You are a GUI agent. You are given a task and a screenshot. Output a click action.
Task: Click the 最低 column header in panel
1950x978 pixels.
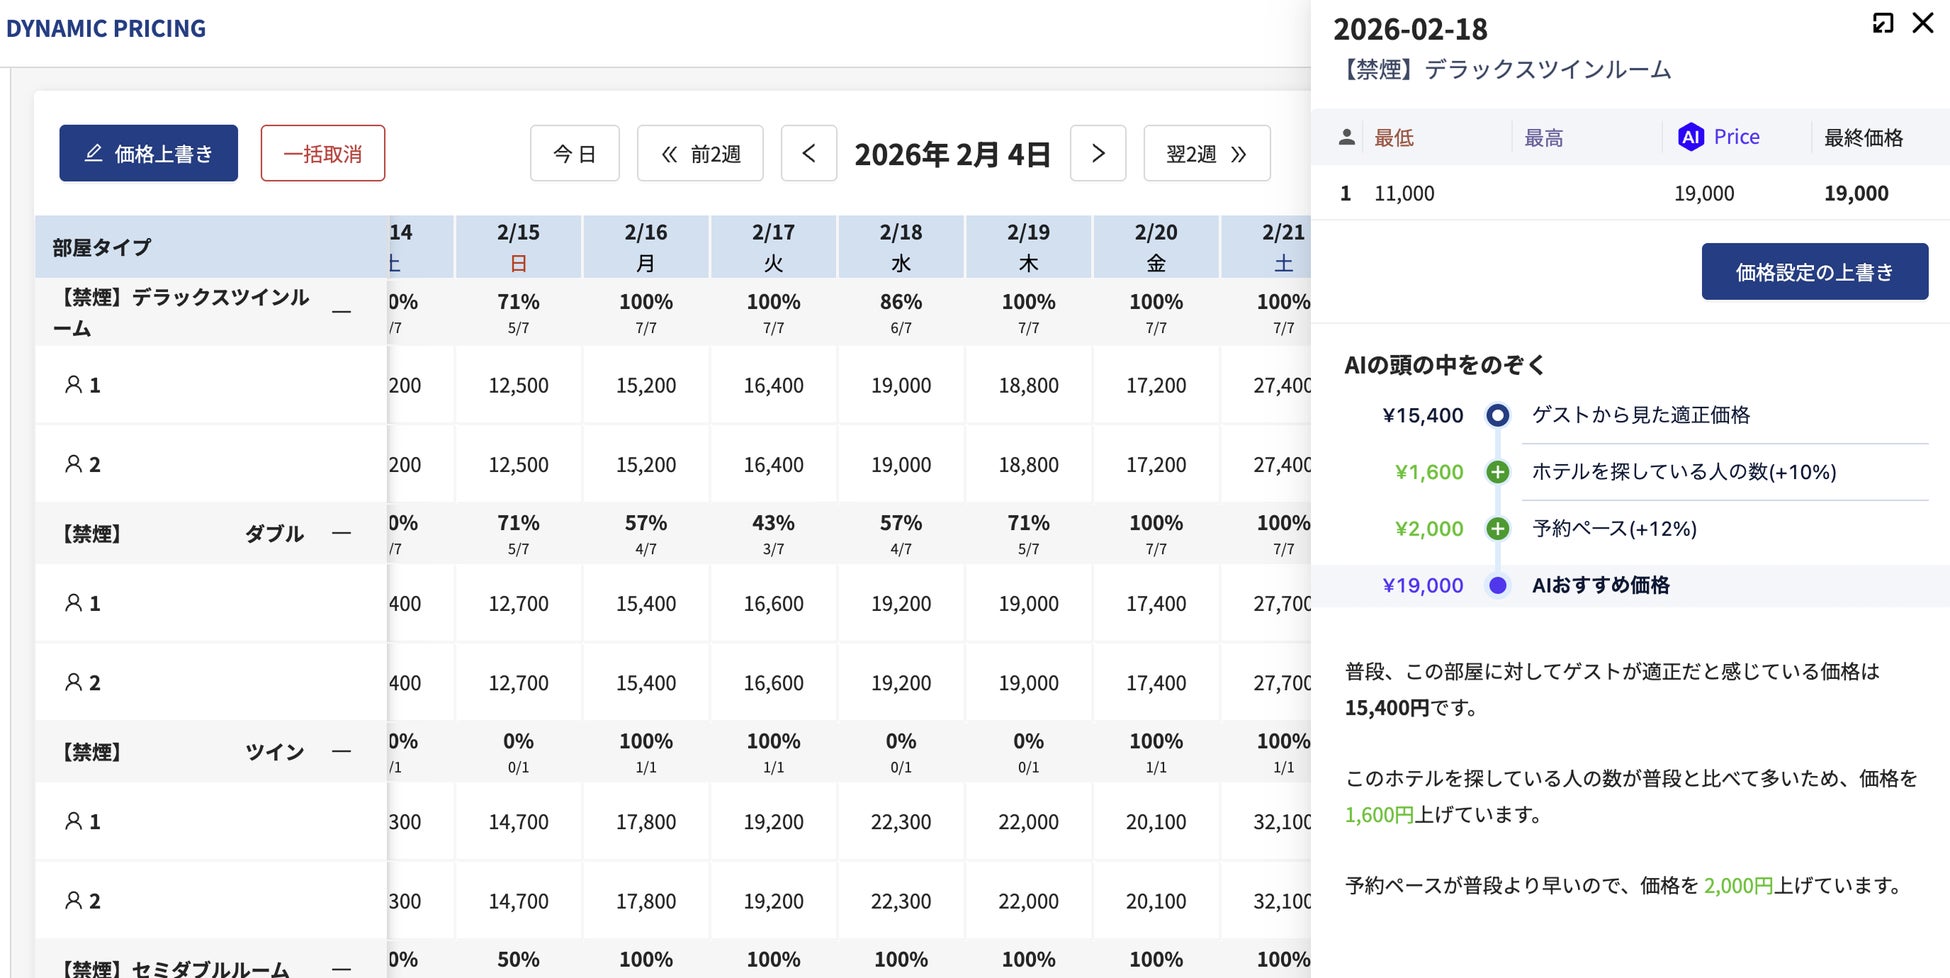click(1394, 138)
